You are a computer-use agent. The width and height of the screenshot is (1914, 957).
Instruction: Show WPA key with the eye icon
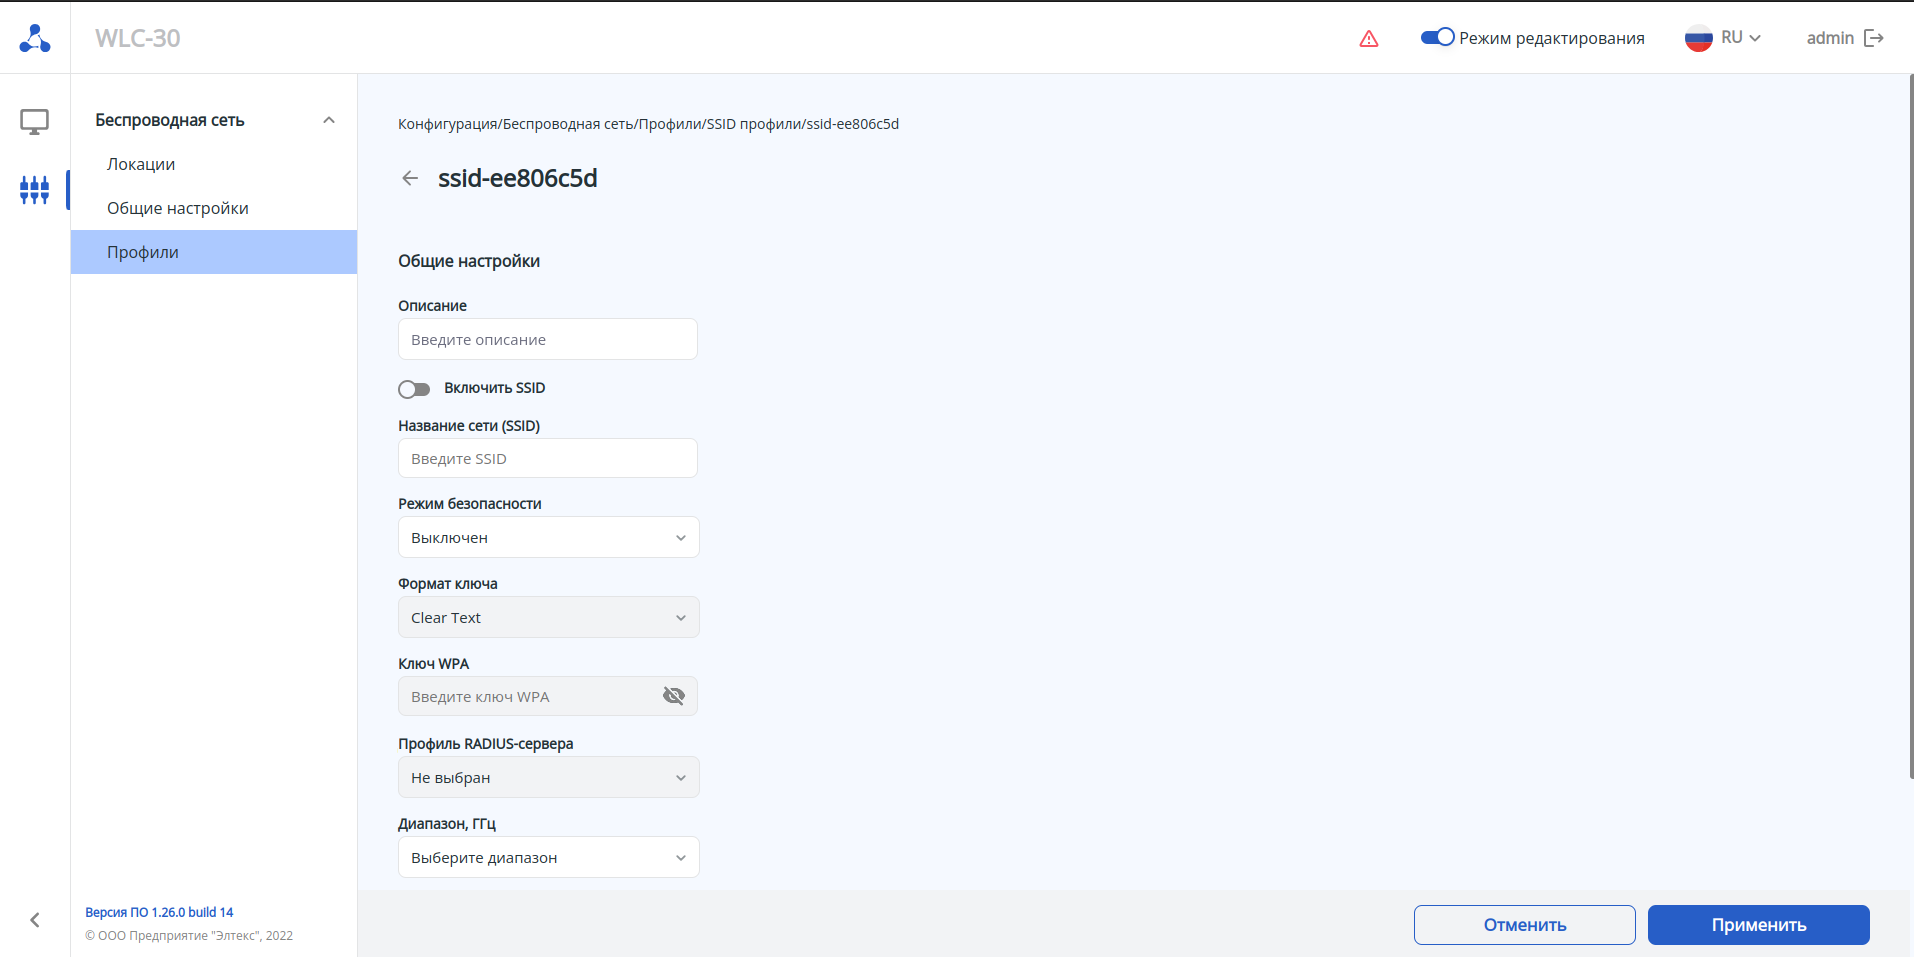pyautogui.click(x=674, y=696)
